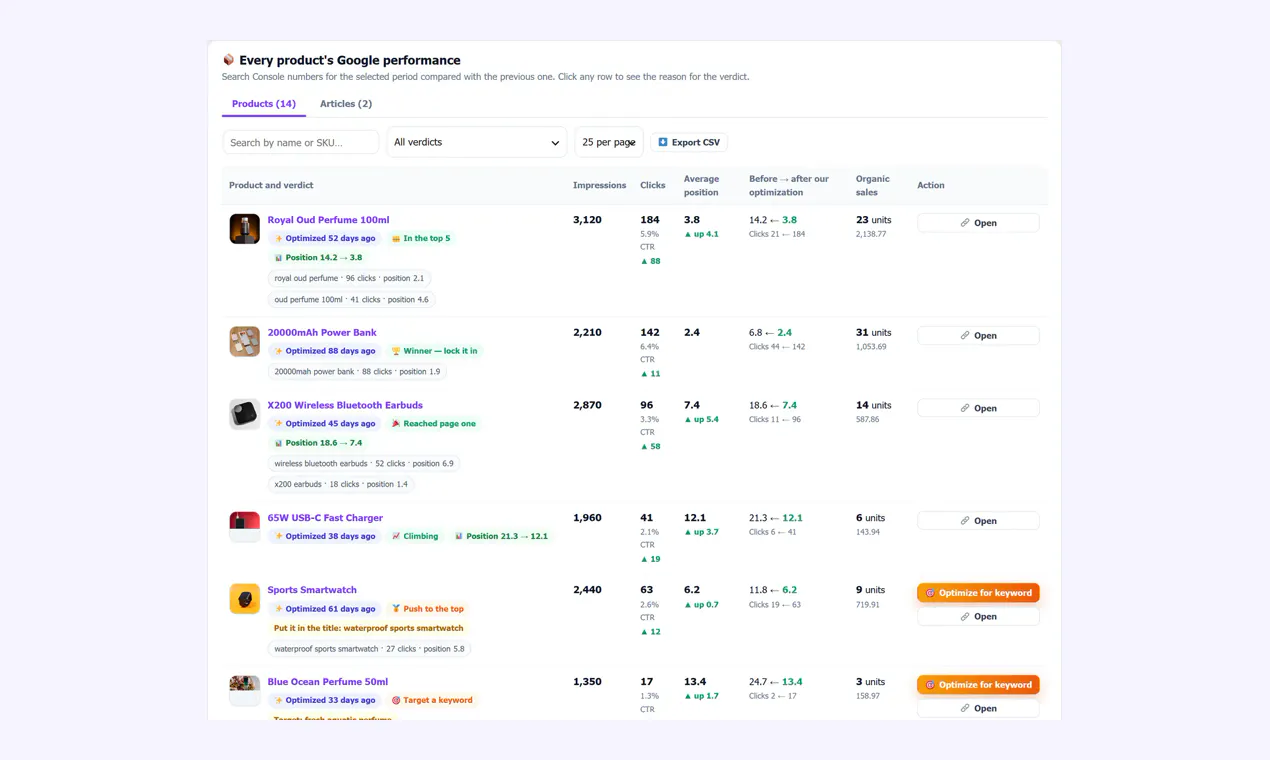Click Open button for 65W USB-C Charger
Image resolution: width=1270 pixels, height=760 pixels.
coord(978,521)
